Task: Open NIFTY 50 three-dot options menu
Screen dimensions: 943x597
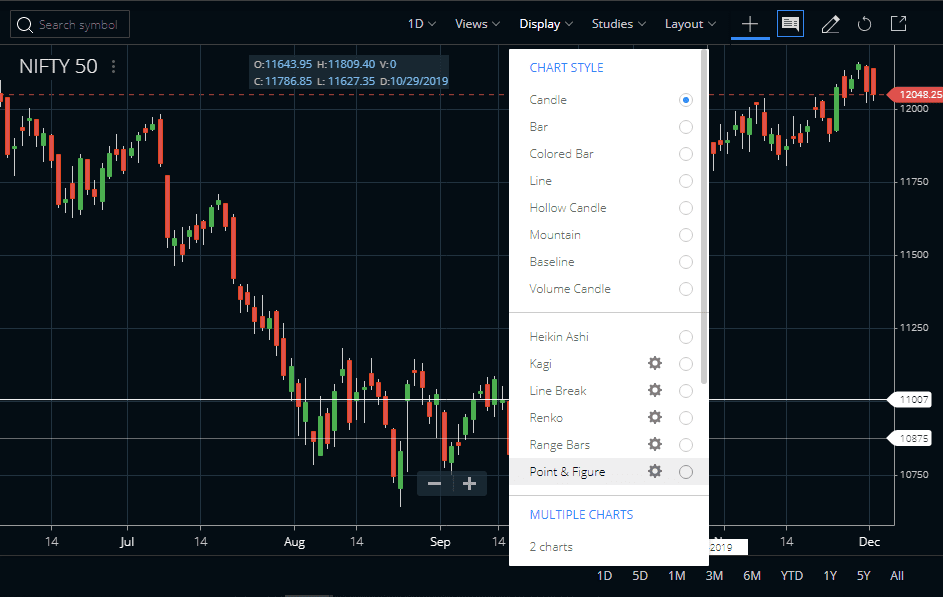Action: [x=114, y=66]
